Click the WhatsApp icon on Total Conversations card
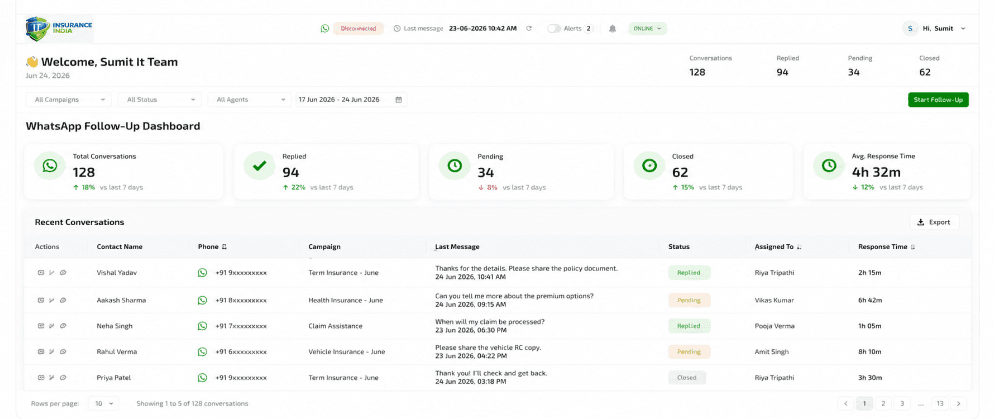The width and height of the screenshot is (994, 419). 50,165
